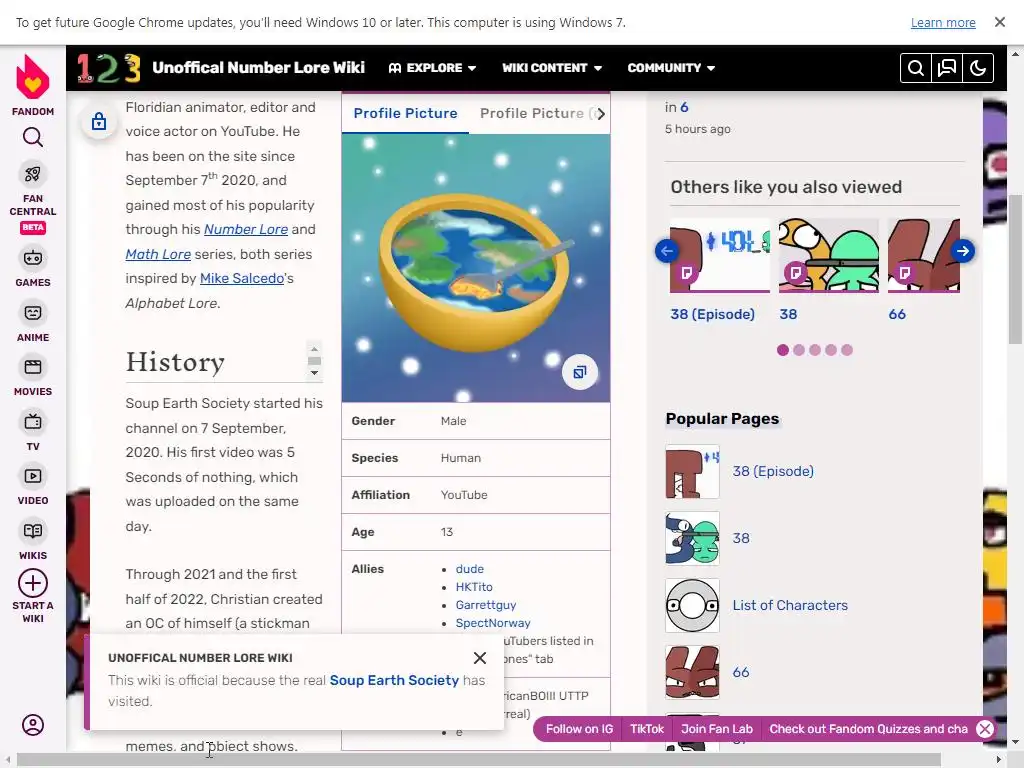The height and width of the screenshot is (768, 1024).
Task: Click the TikTok promo link
Action: pos(647,729)
